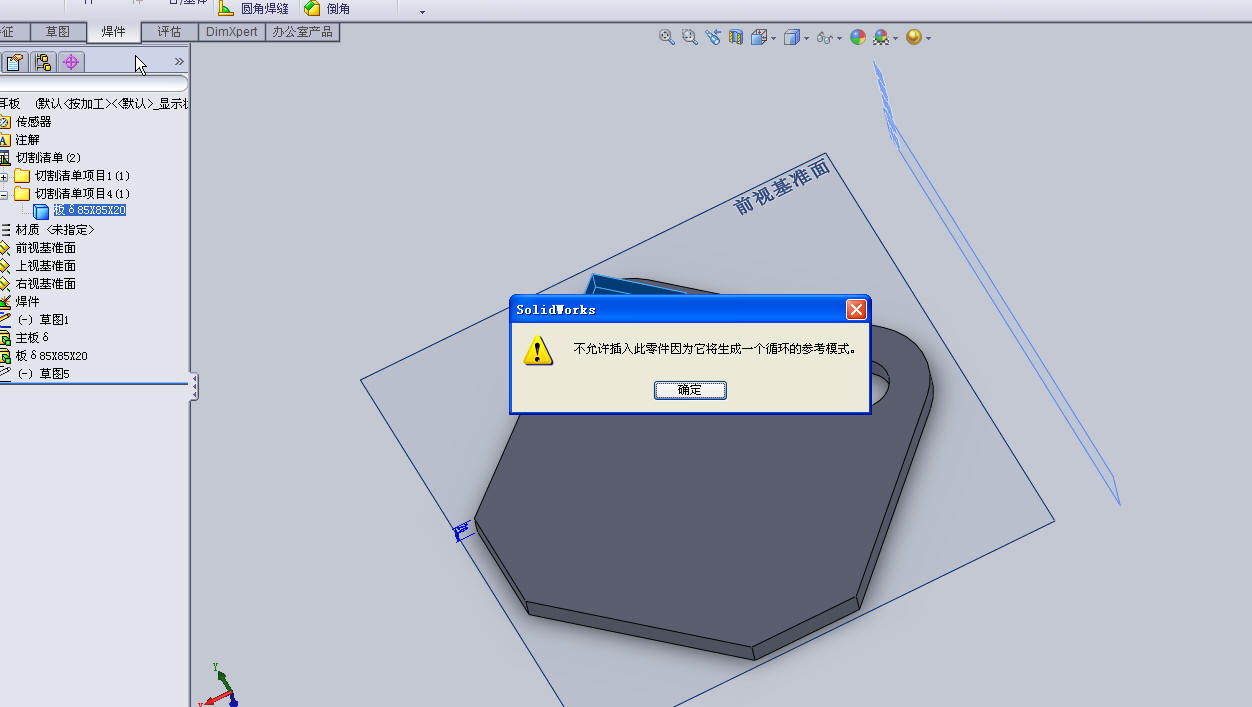Select the 主板δ feature
1252x707 pixels.
click(32, 338)
